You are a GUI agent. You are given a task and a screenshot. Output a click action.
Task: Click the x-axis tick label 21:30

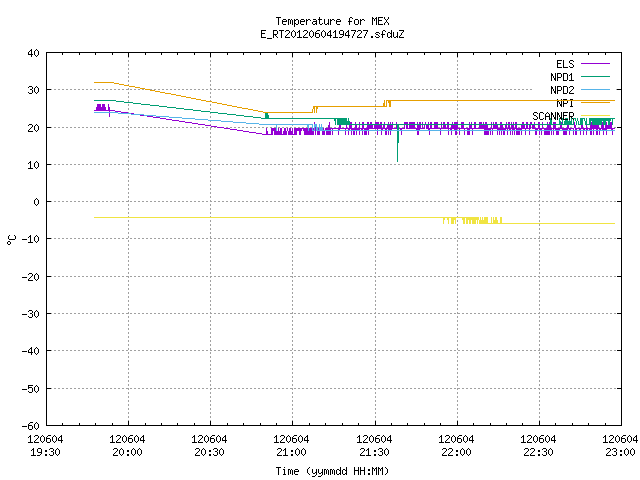click(374, 452)
